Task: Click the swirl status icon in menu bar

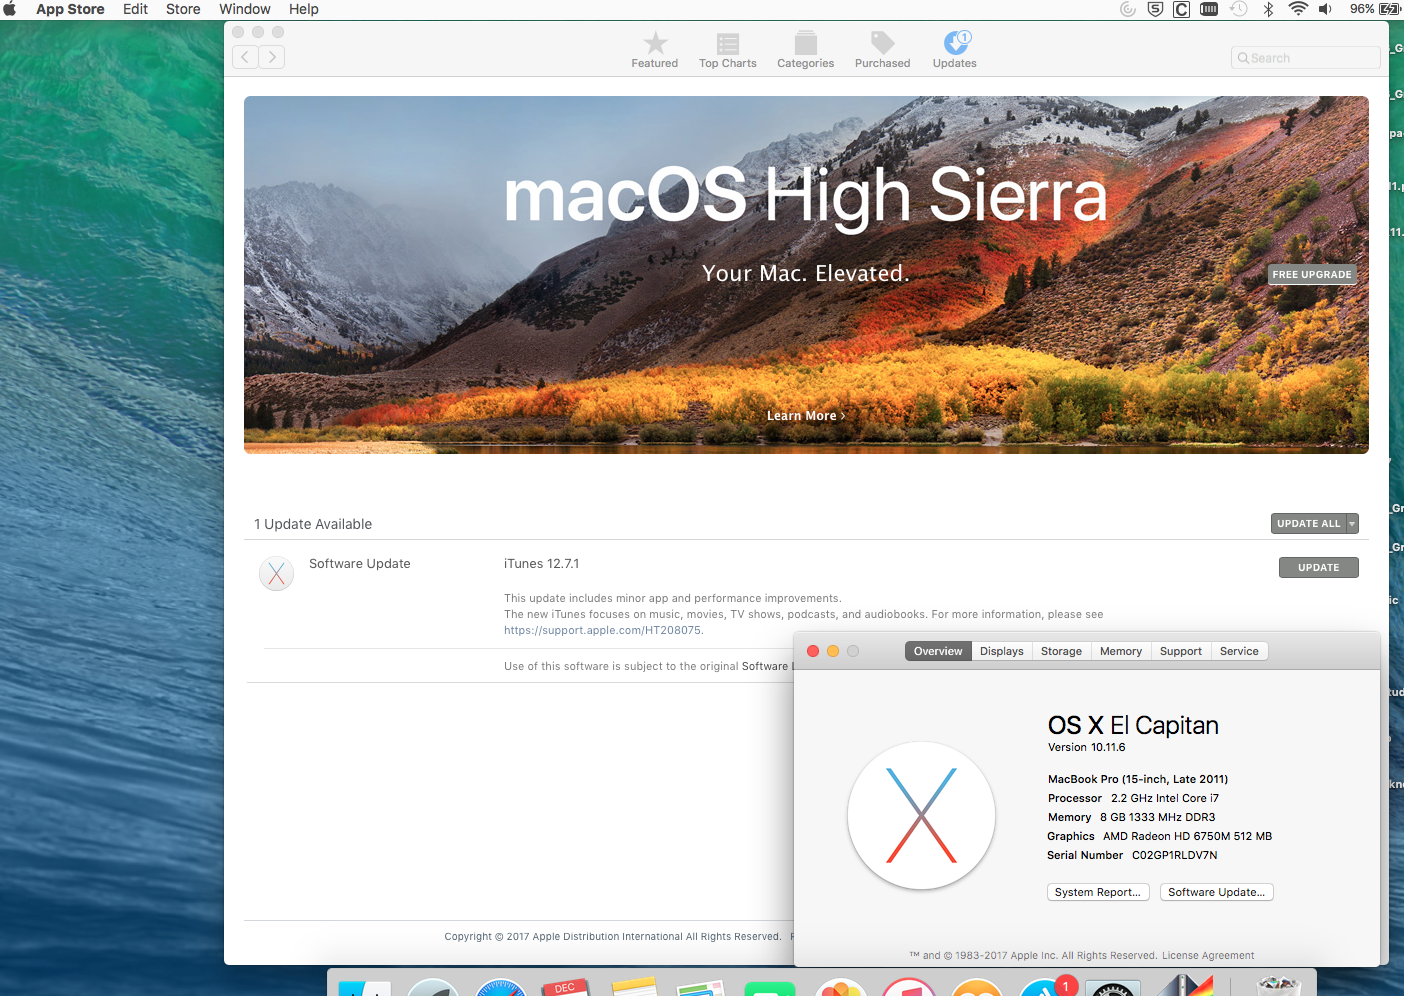Action: tap(1128, 9)
